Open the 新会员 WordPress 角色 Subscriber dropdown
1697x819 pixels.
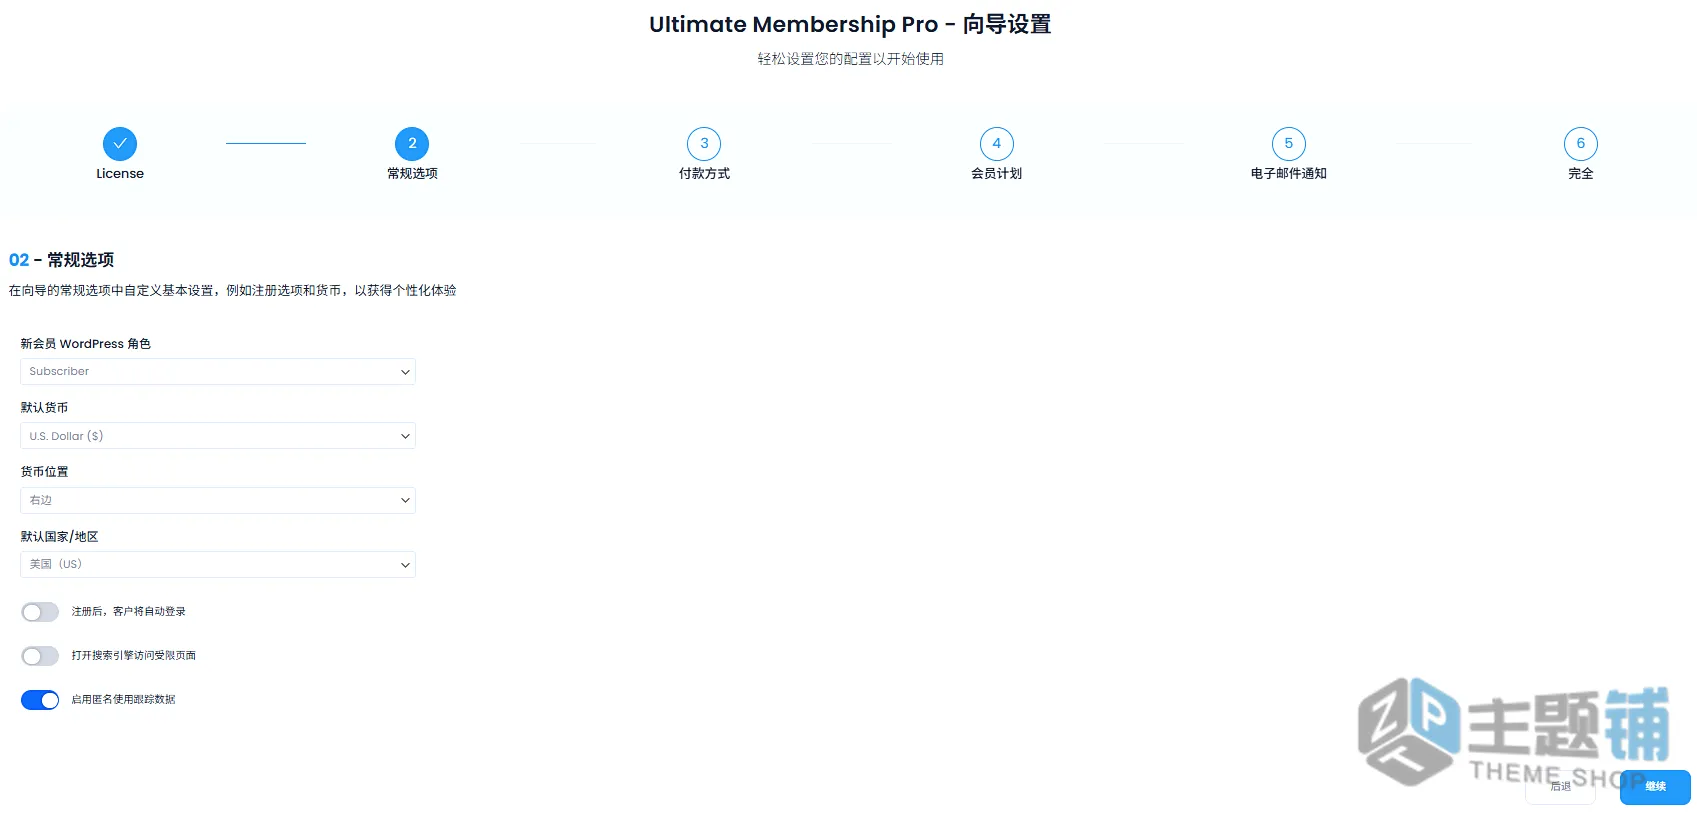tap(218, 371)
